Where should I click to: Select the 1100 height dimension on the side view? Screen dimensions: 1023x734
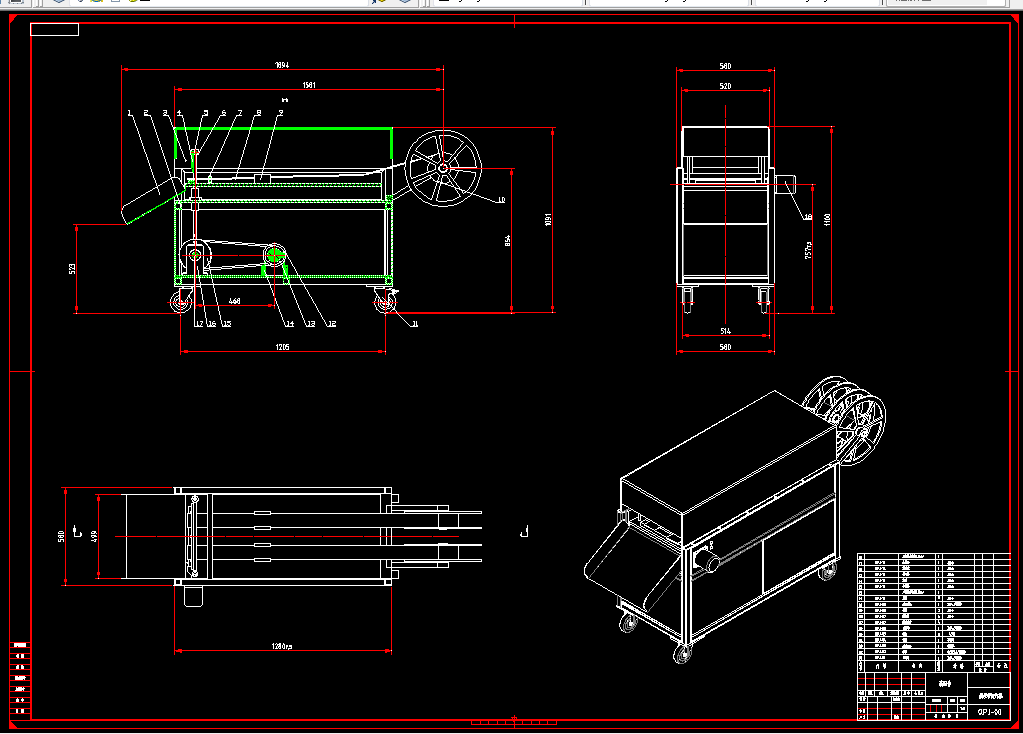click(x=827, y=220)
